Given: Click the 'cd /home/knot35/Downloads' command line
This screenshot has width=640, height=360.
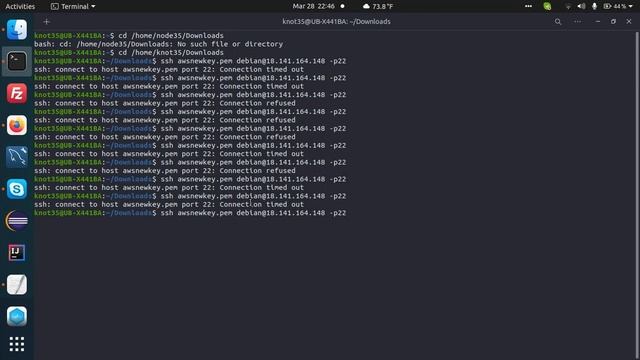Looking at the screenshot, I should 171,53.
